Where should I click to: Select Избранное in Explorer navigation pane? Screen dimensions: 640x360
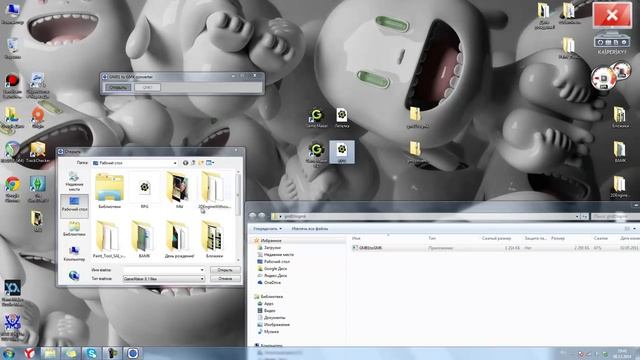271,241
